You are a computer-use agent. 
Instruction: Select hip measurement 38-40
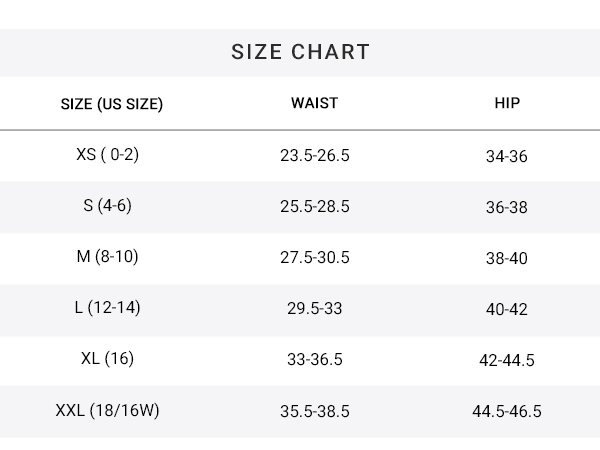[x=507, y=258]
